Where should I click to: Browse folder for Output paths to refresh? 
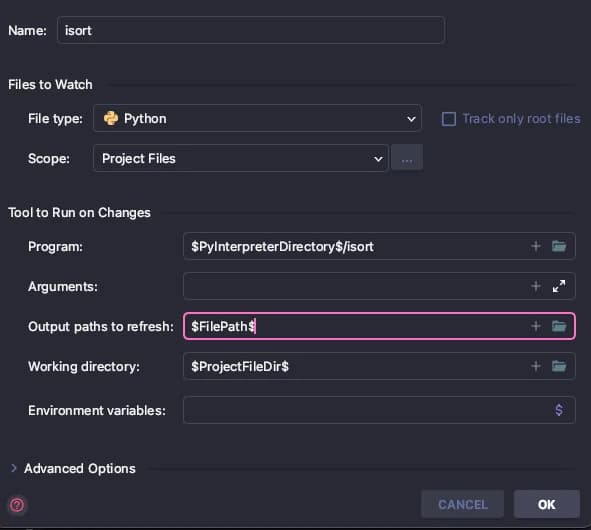click(559, 326)
